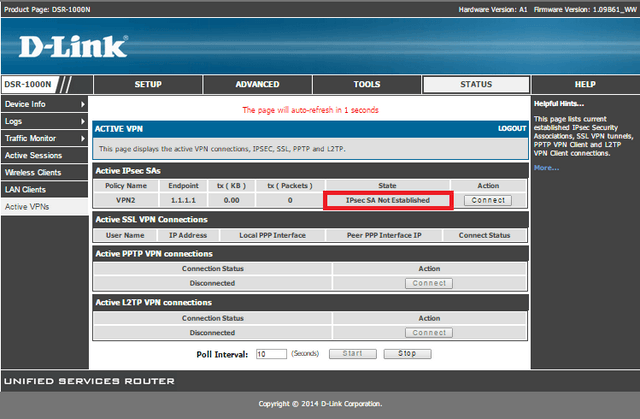Select Traffic Monitor in sidebar
This screenshot has width=640, height=419.
point(44,139)
